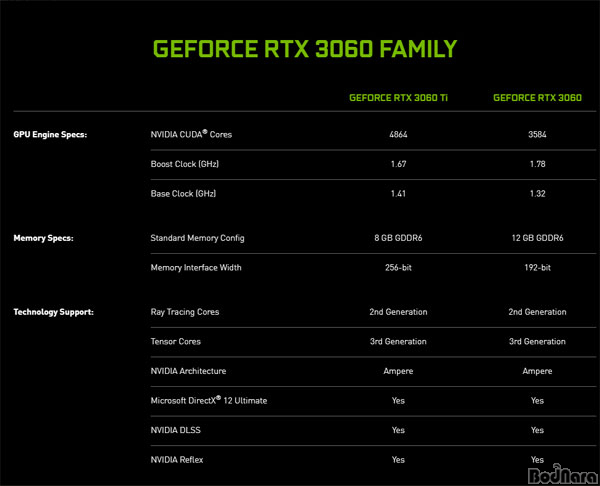600x486 pixels.
Task: Click the 12 GB GDDR6 value
Action: [538, 238]
